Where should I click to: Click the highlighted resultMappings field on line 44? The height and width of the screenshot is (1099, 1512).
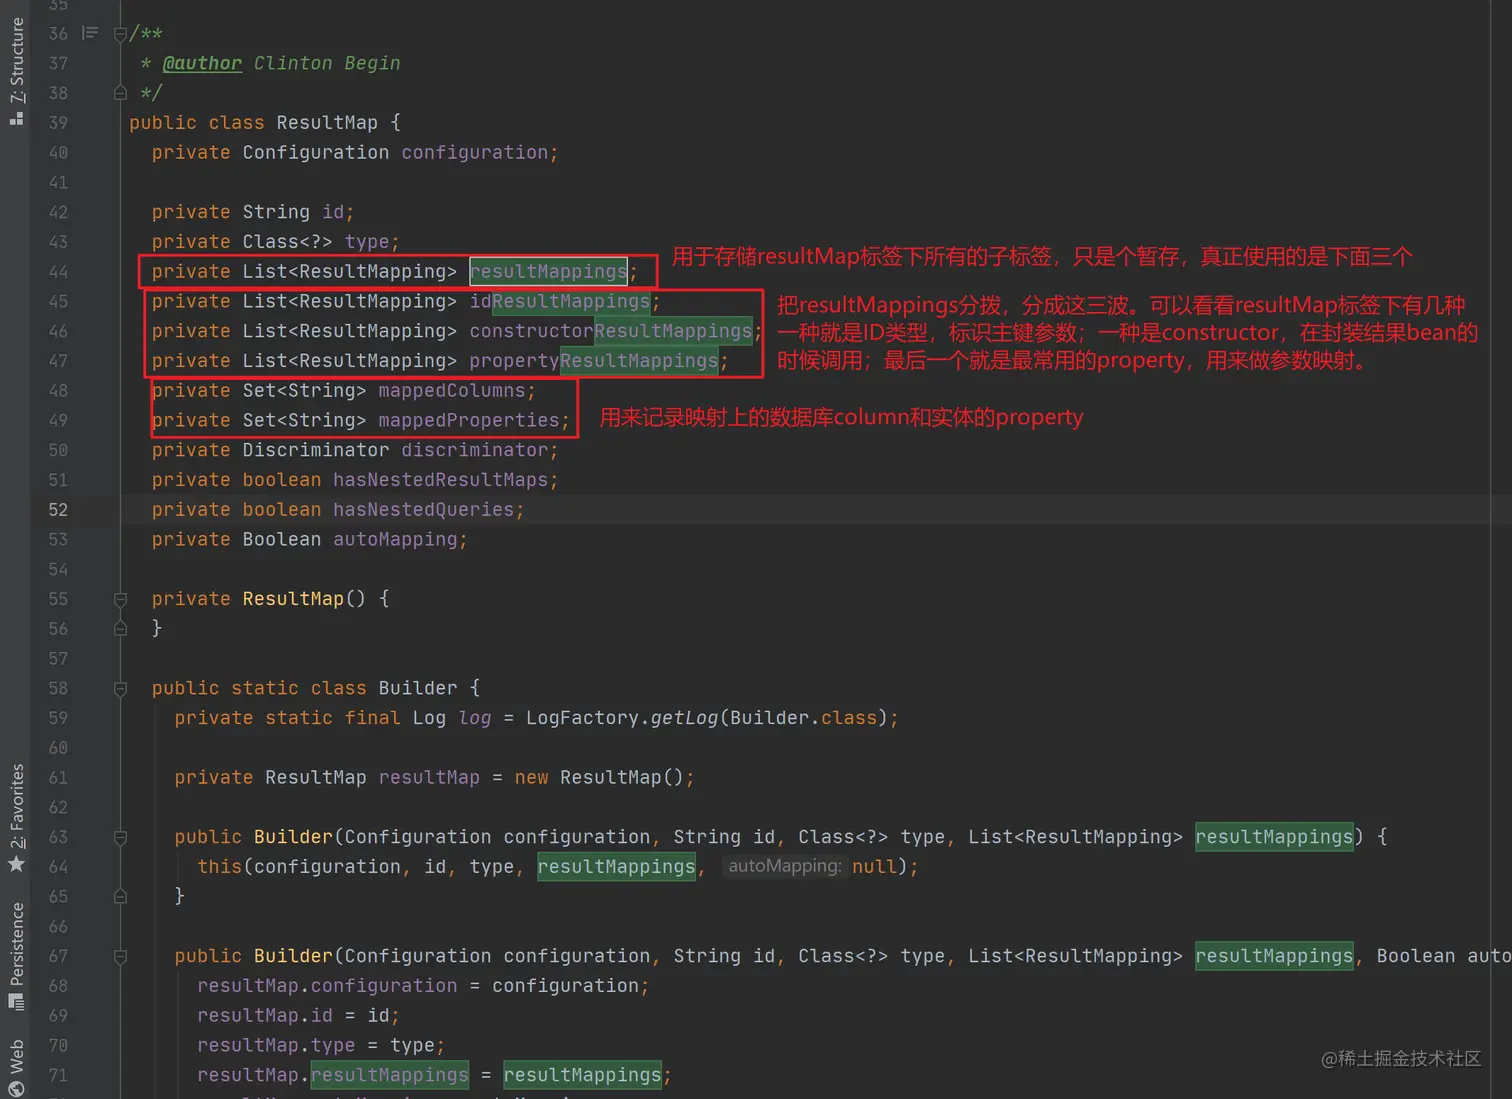click(x=549, y=271)
